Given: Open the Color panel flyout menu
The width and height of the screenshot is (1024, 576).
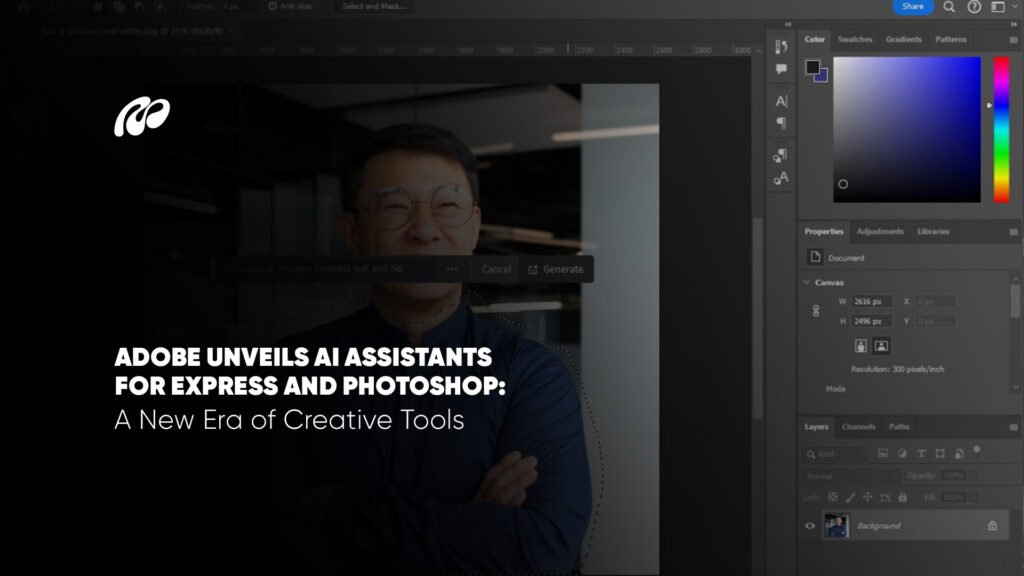Looking at the screenshot, I should click(1013, 39).
